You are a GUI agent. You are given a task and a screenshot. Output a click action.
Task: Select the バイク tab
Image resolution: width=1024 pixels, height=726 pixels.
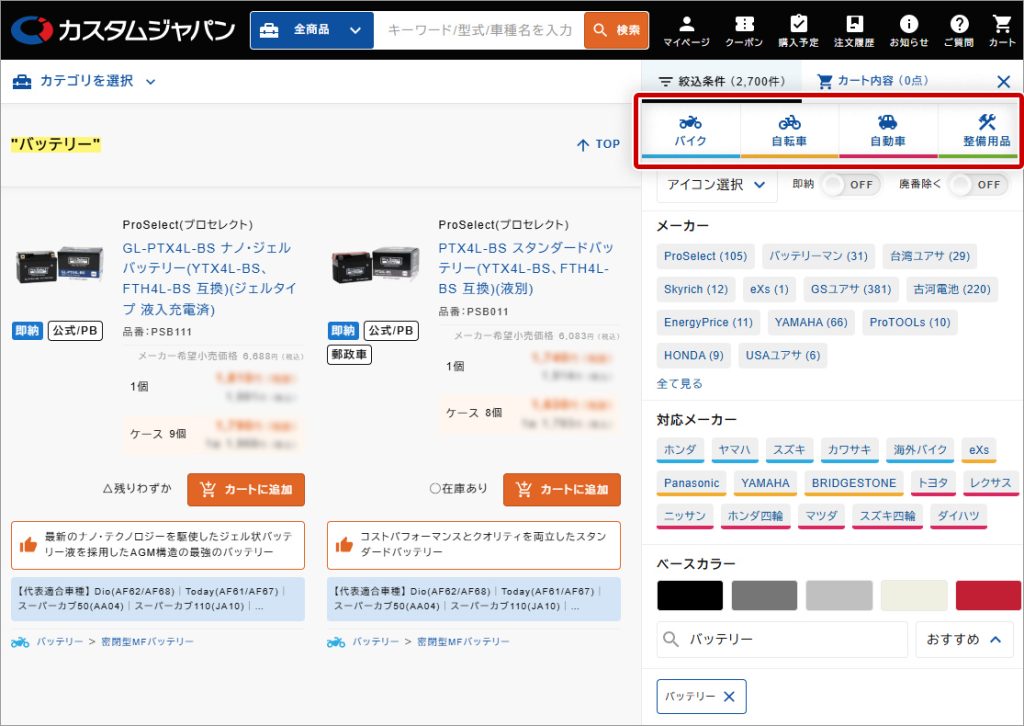tap(691, 131)
